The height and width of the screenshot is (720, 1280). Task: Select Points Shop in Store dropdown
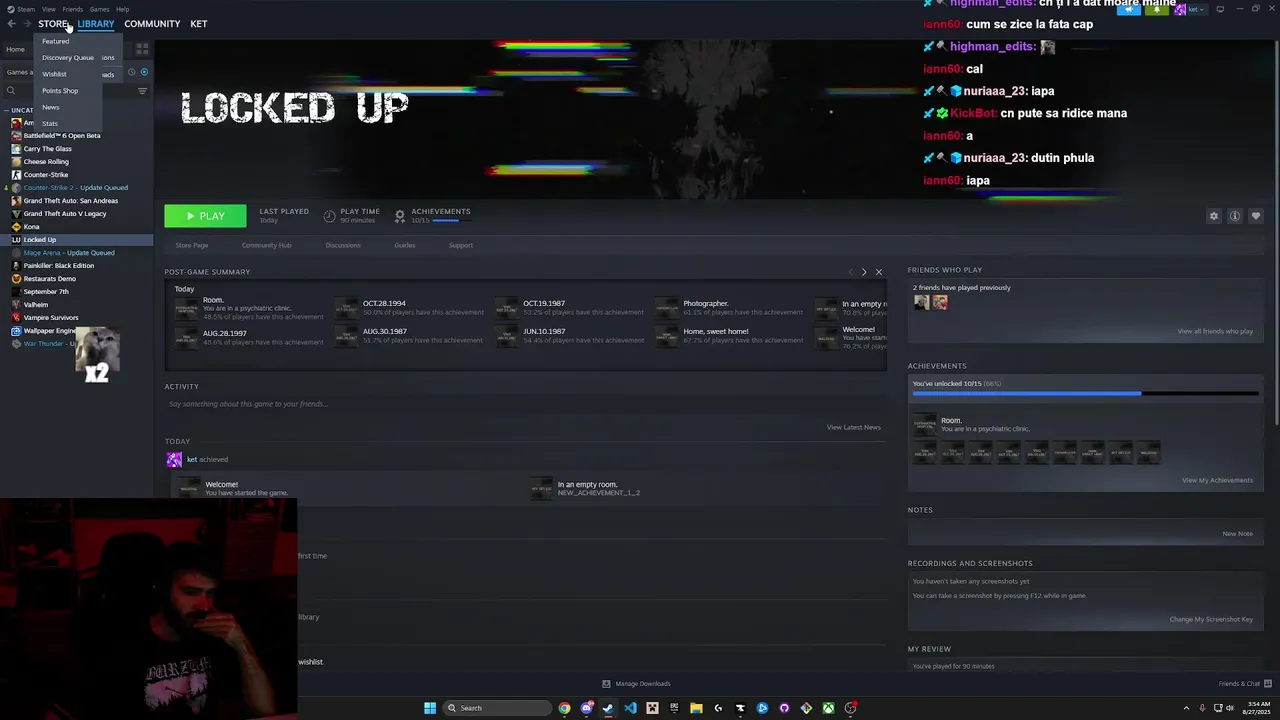click(x=60, y=90)
